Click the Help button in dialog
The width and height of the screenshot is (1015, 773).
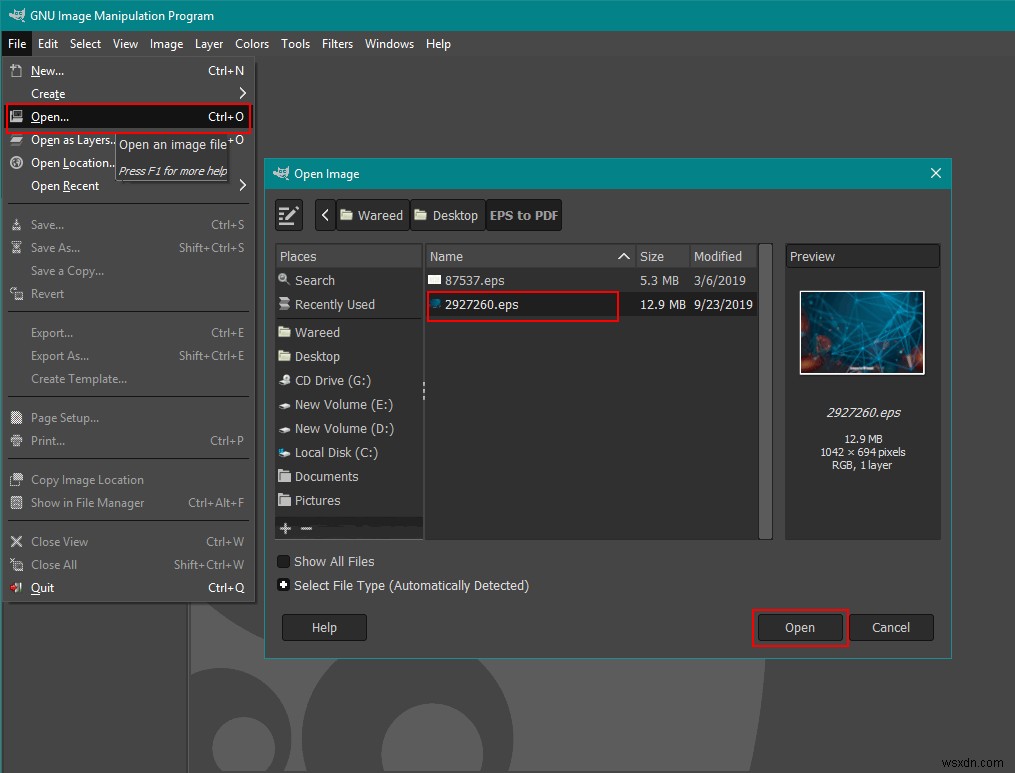pyautogui.click(x=324, y=628)
